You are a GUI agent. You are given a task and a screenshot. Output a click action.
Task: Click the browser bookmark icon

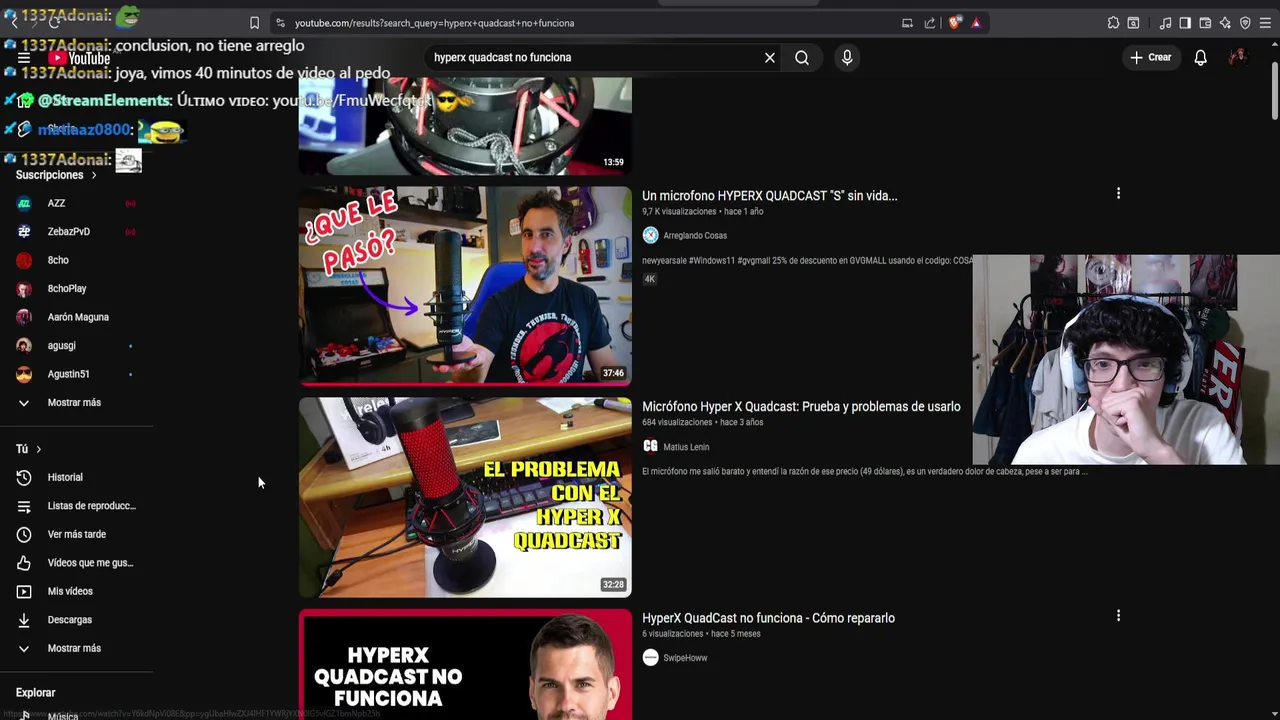tap(254, 23)
